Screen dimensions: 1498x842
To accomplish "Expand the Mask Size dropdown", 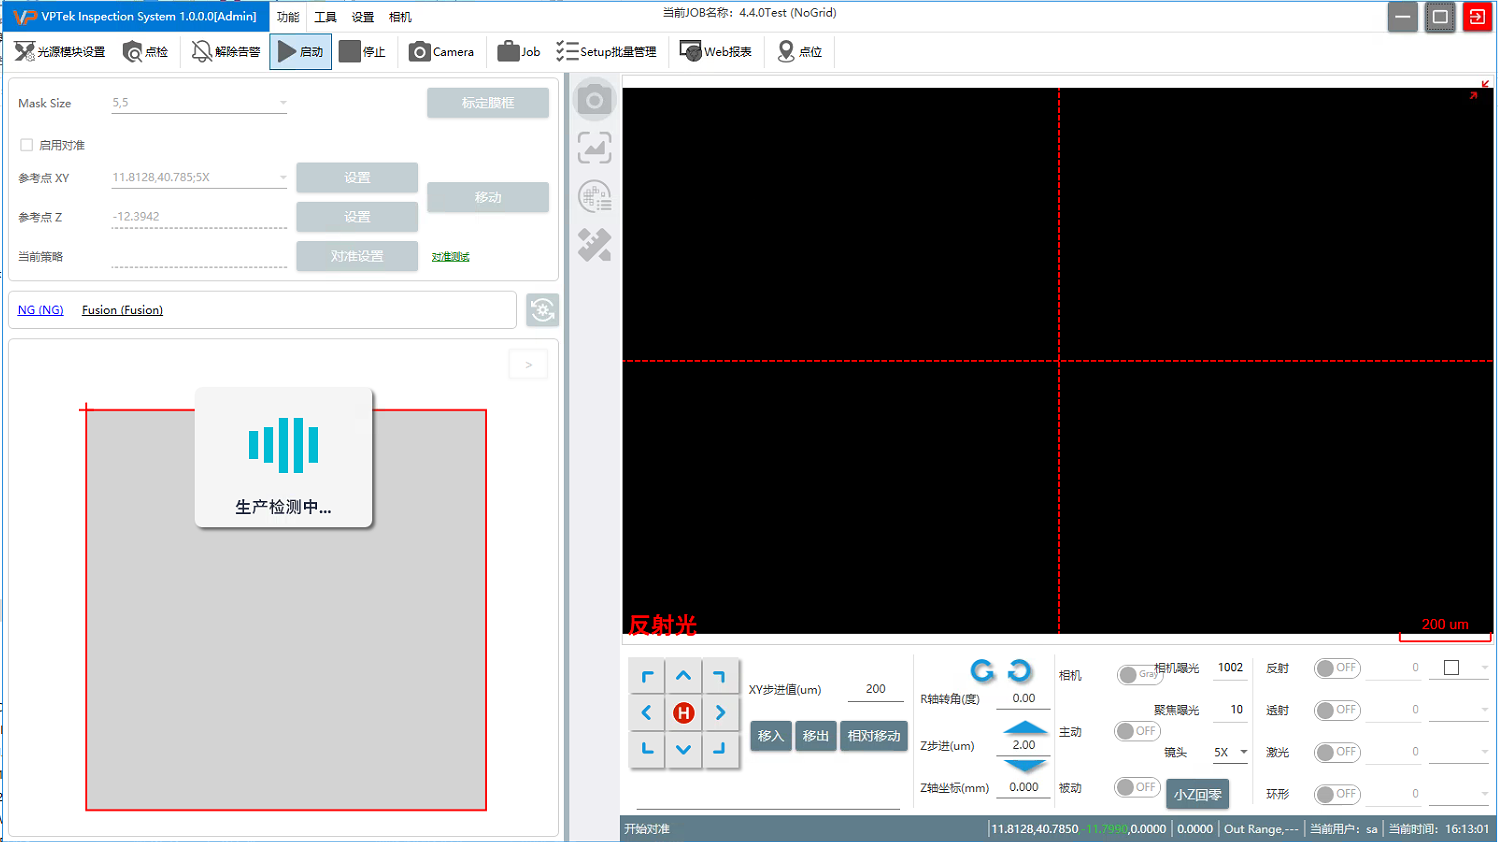I will point(283,103).
